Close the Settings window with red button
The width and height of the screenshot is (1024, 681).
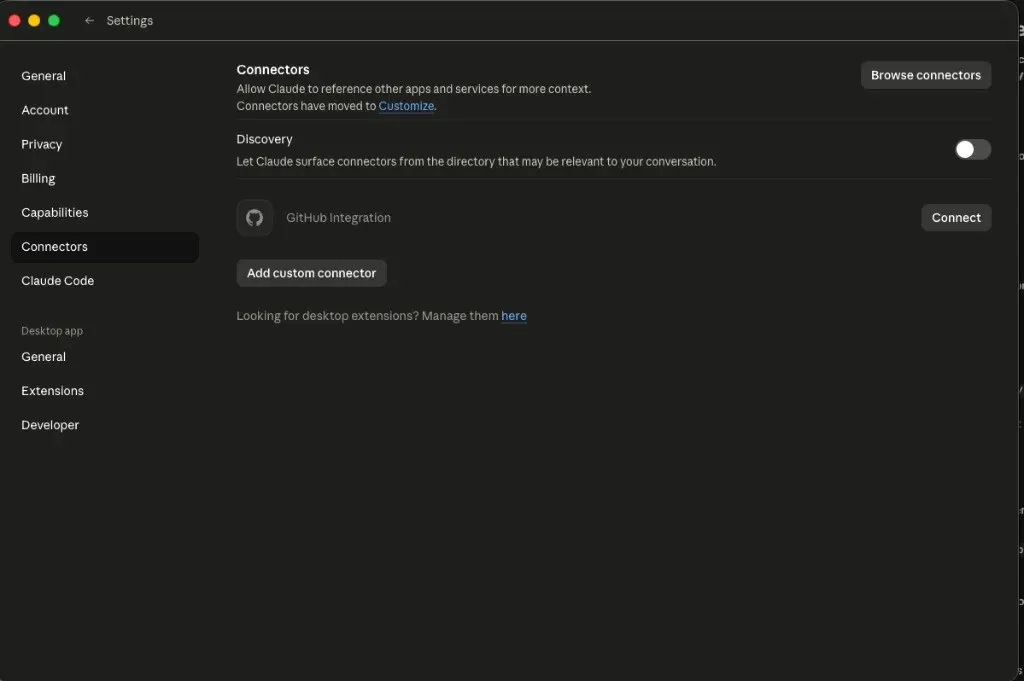coord(14,21)
